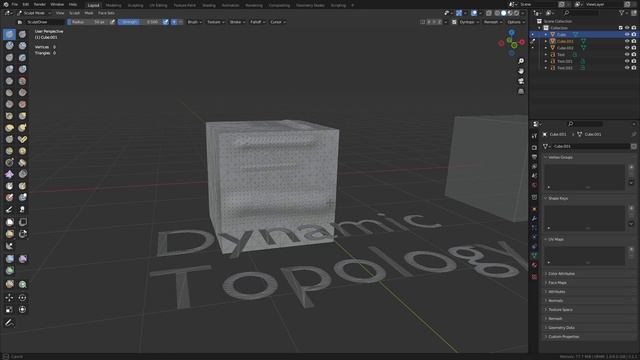Toggle visibility eye for selected Cube row
This screenshot has height=360, width=640.
click(627, 34)
